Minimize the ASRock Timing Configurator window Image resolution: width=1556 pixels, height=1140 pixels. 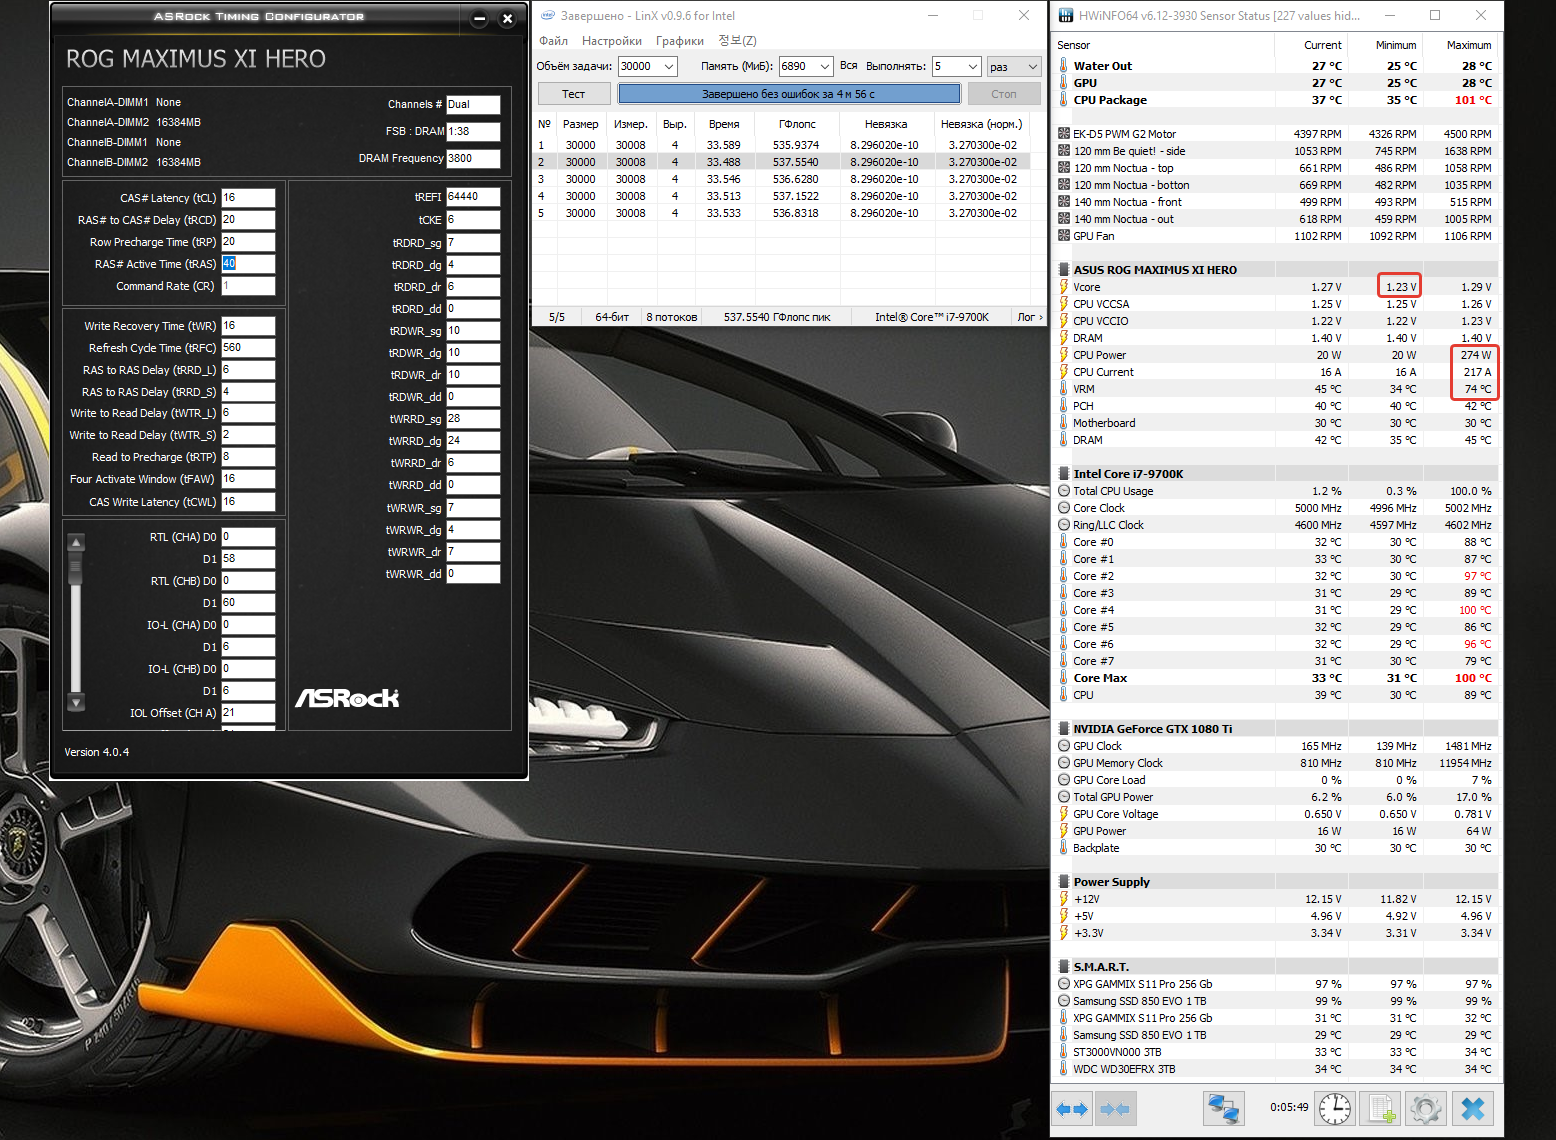point(479,19)
